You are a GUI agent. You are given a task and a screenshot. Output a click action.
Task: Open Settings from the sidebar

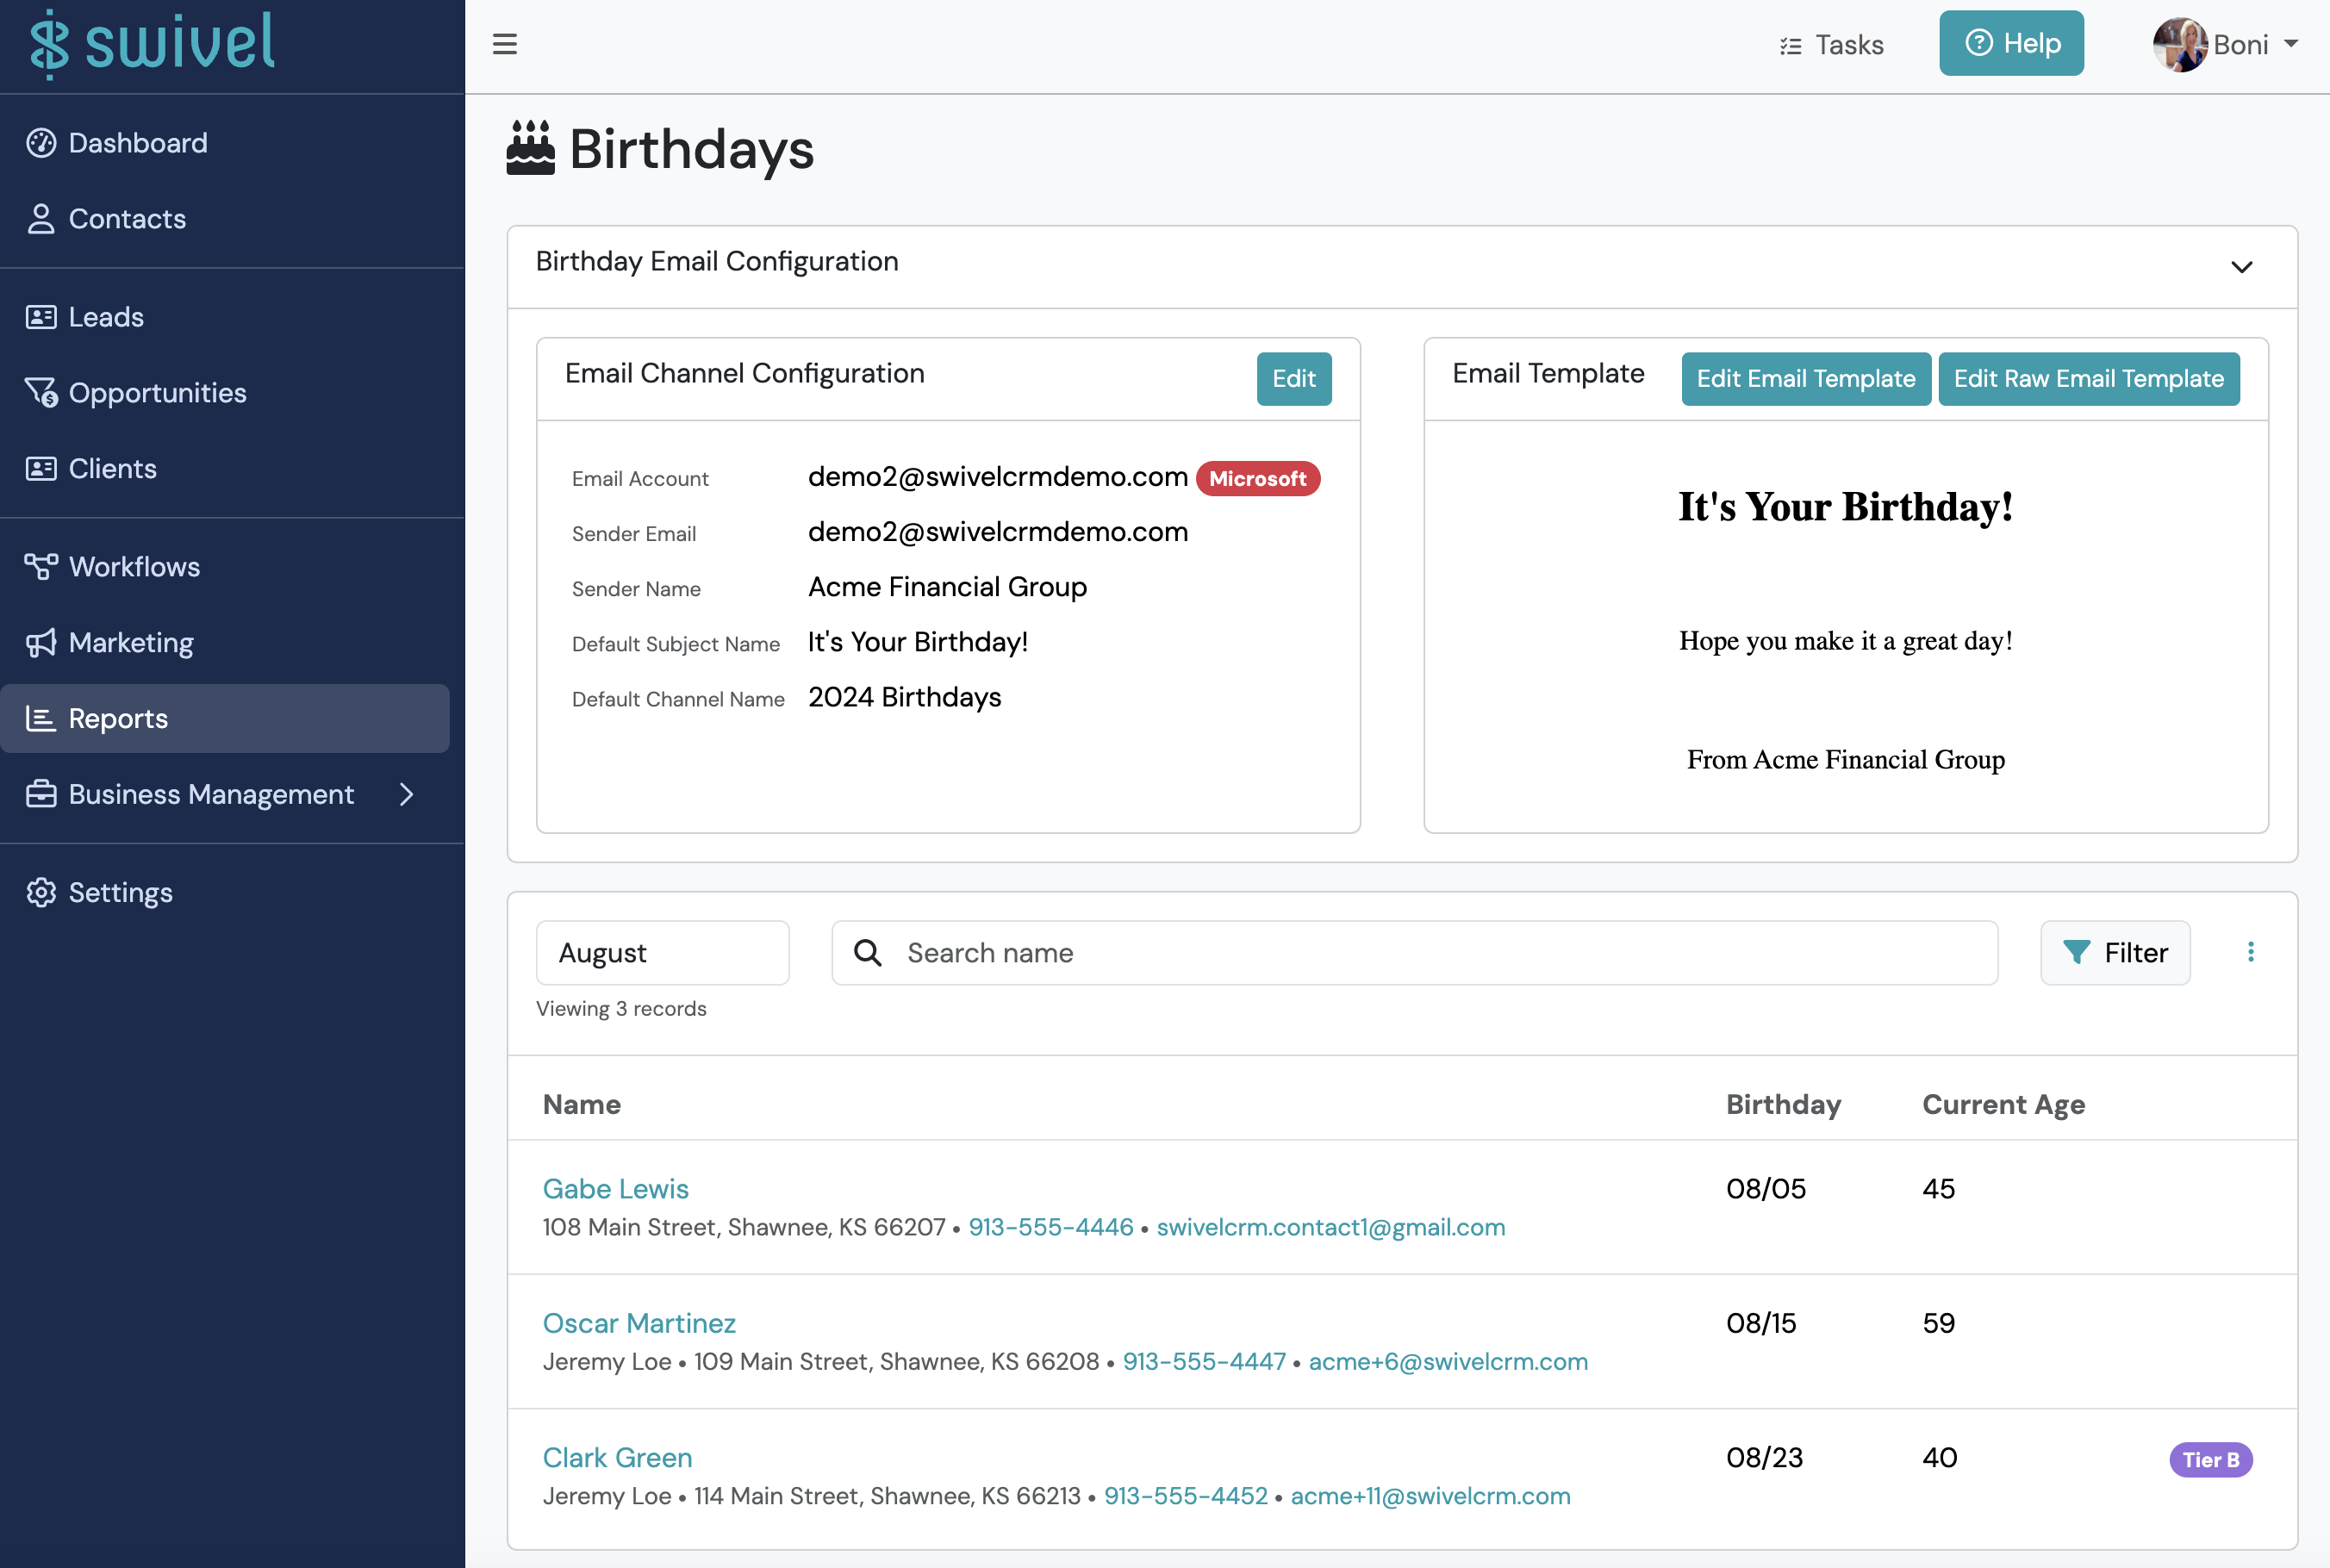[x=100, y=892]
